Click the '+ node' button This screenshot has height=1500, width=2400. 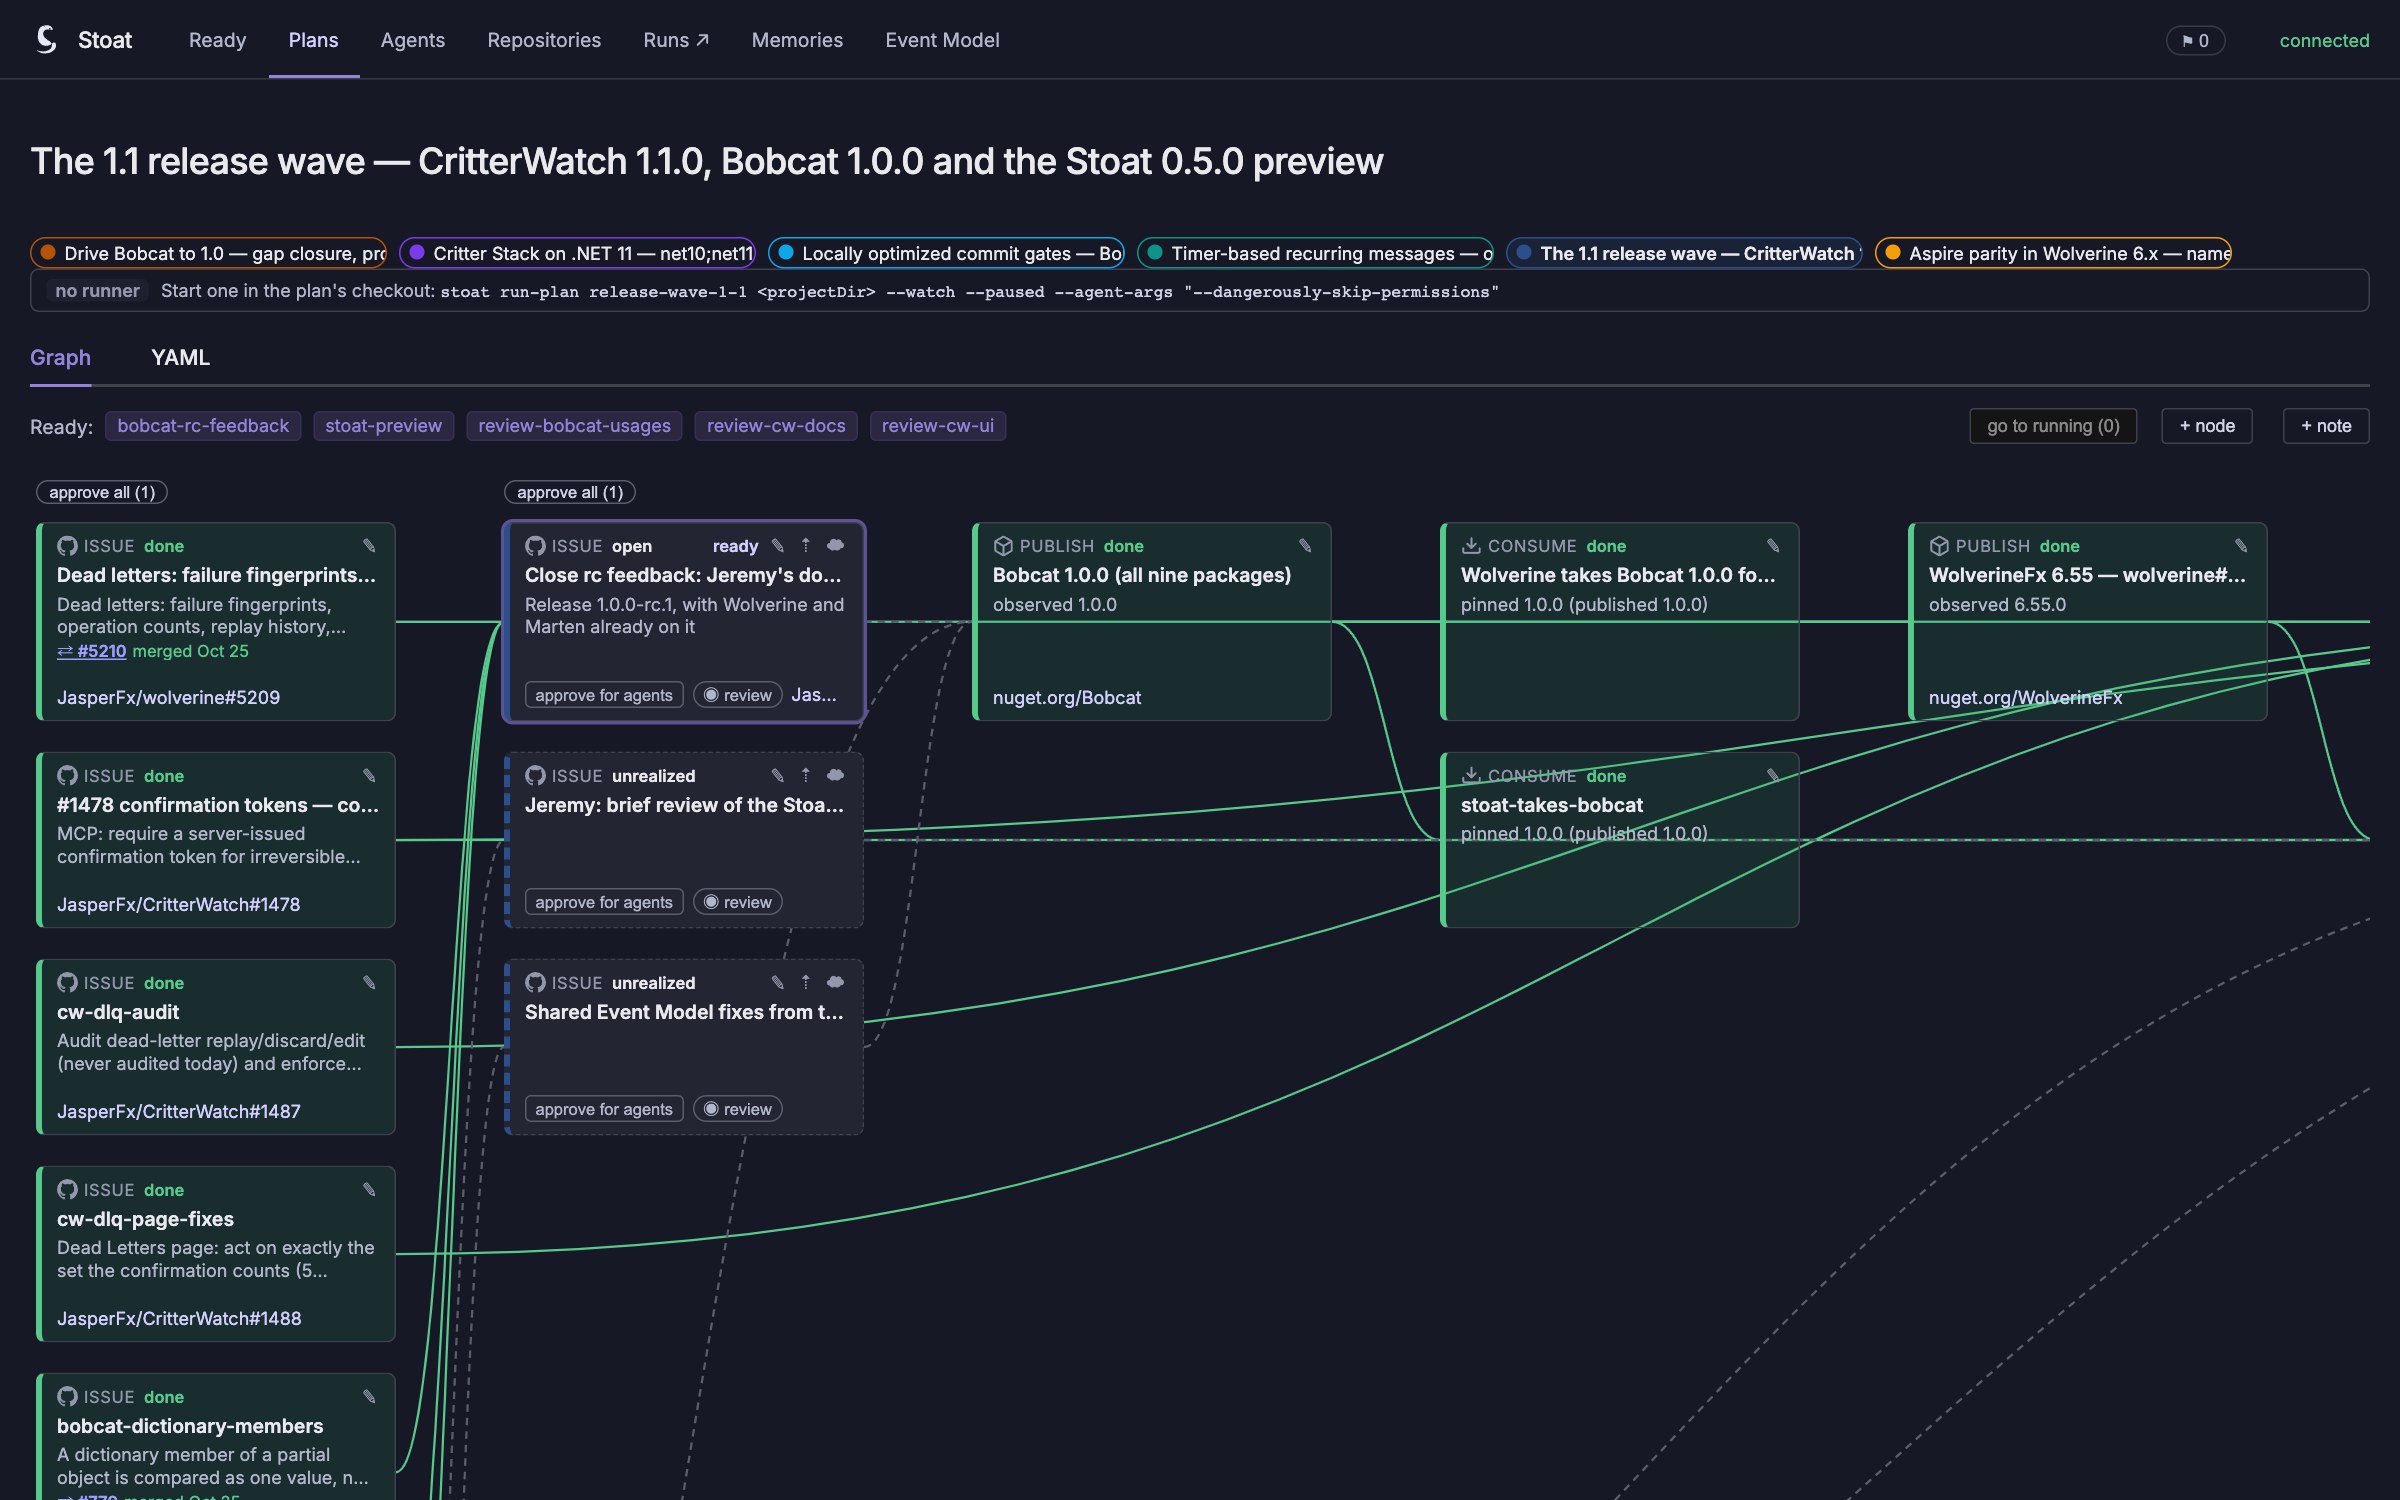point(2207,426)
